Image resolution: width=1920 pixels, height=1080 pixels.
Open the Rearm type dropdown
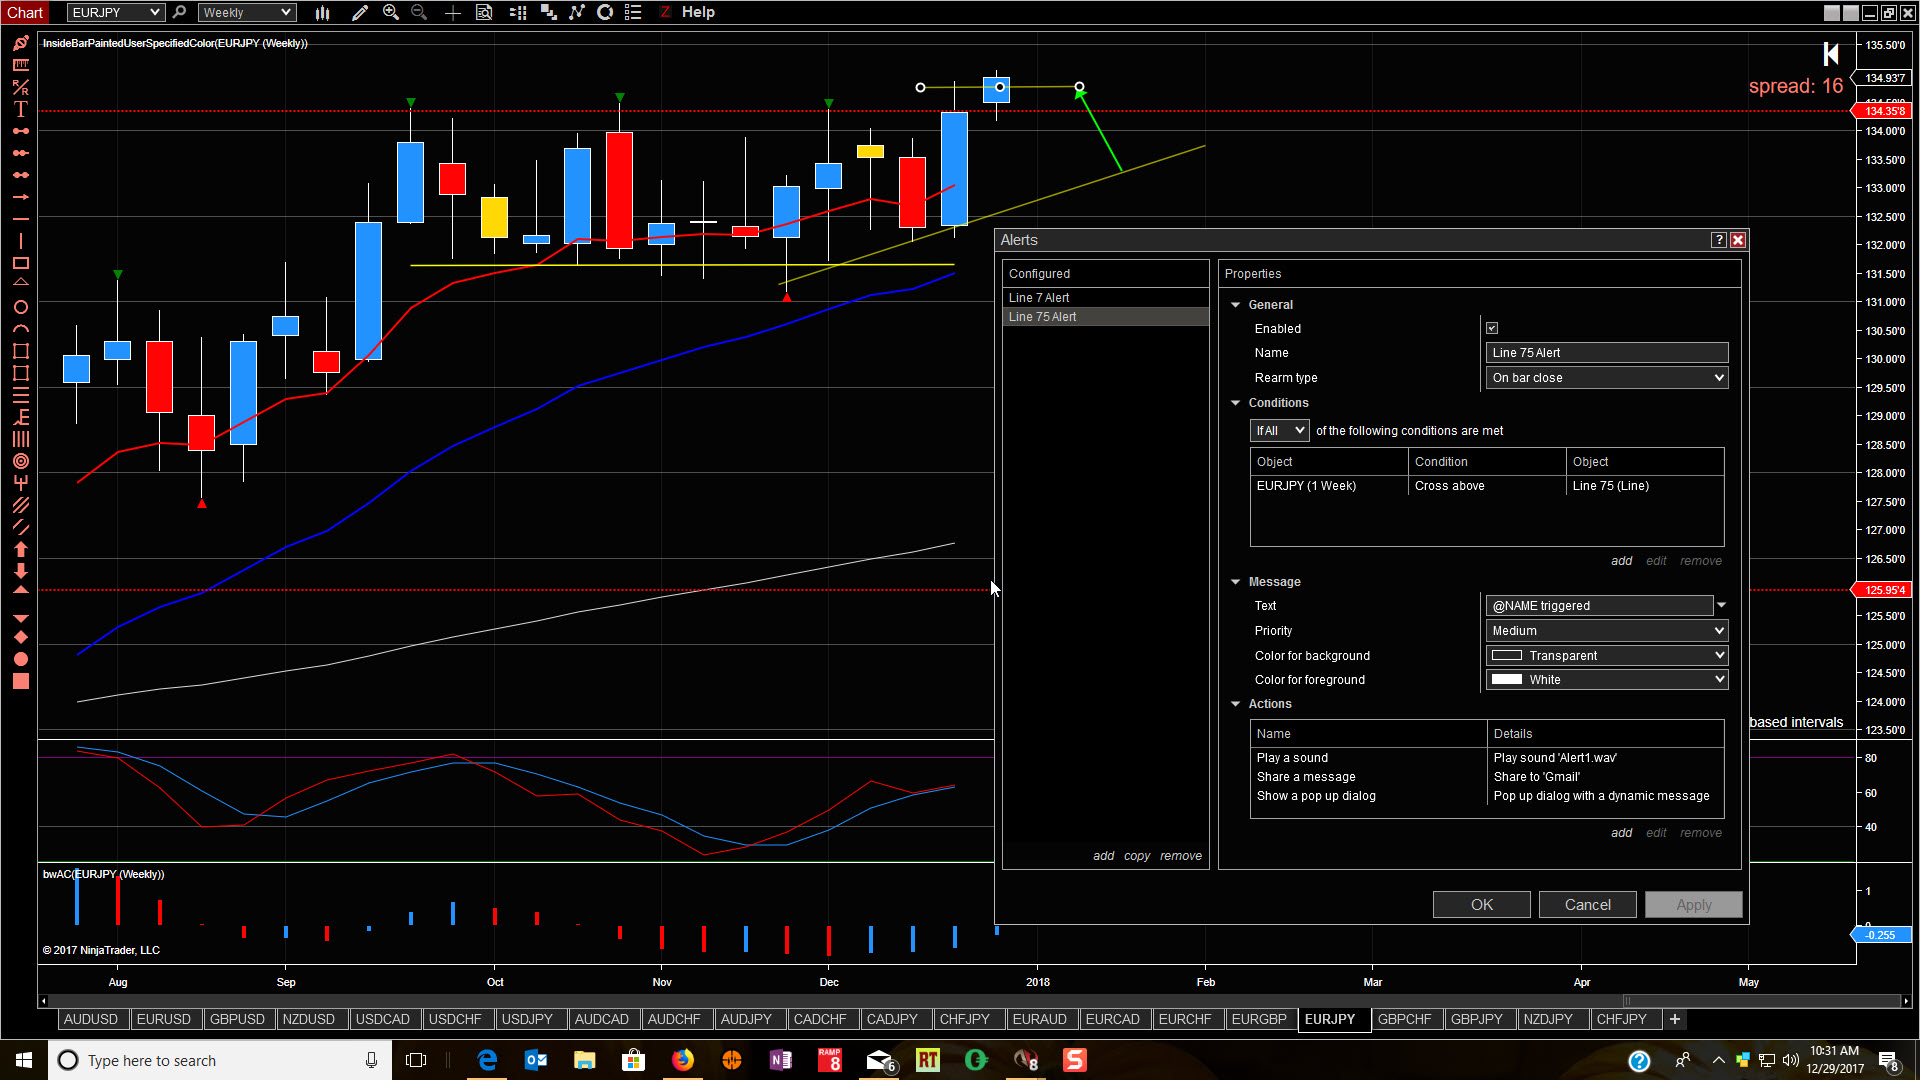1606,378
